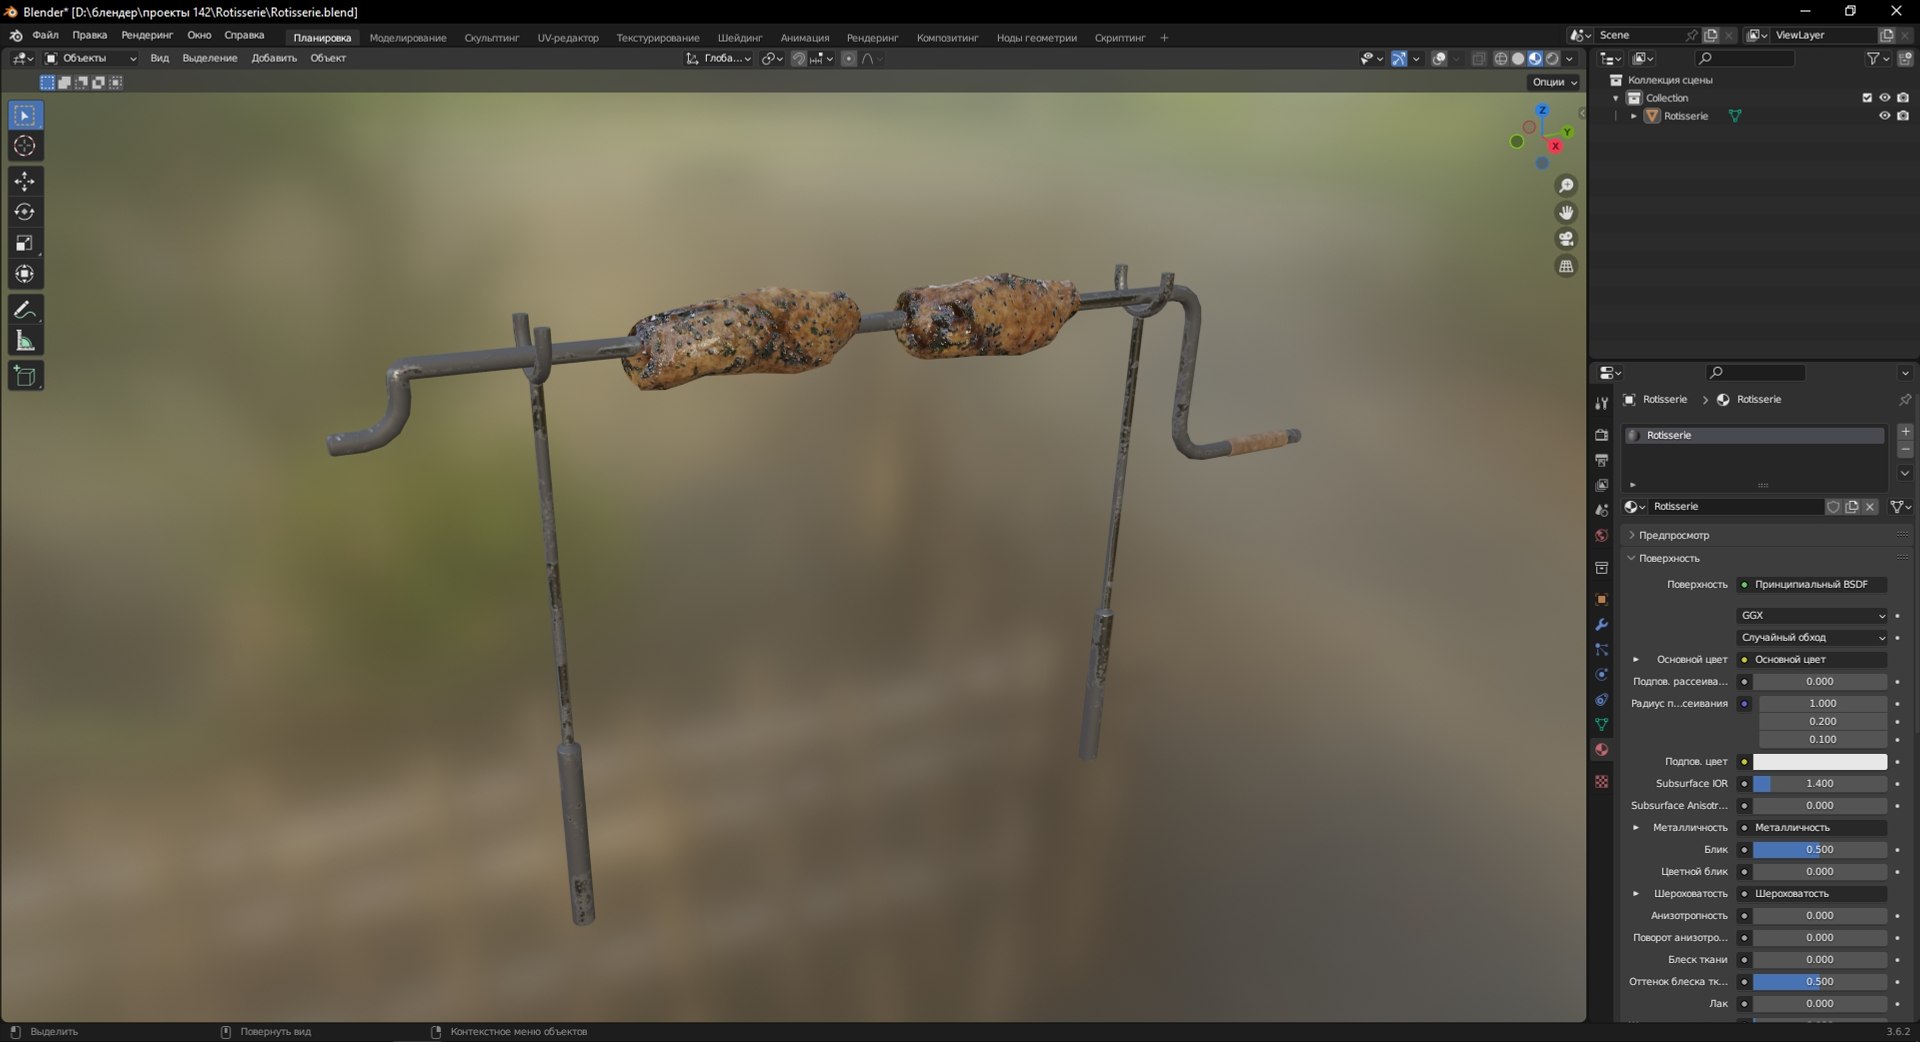Hide Rotisserie object eye icon

1885,116
